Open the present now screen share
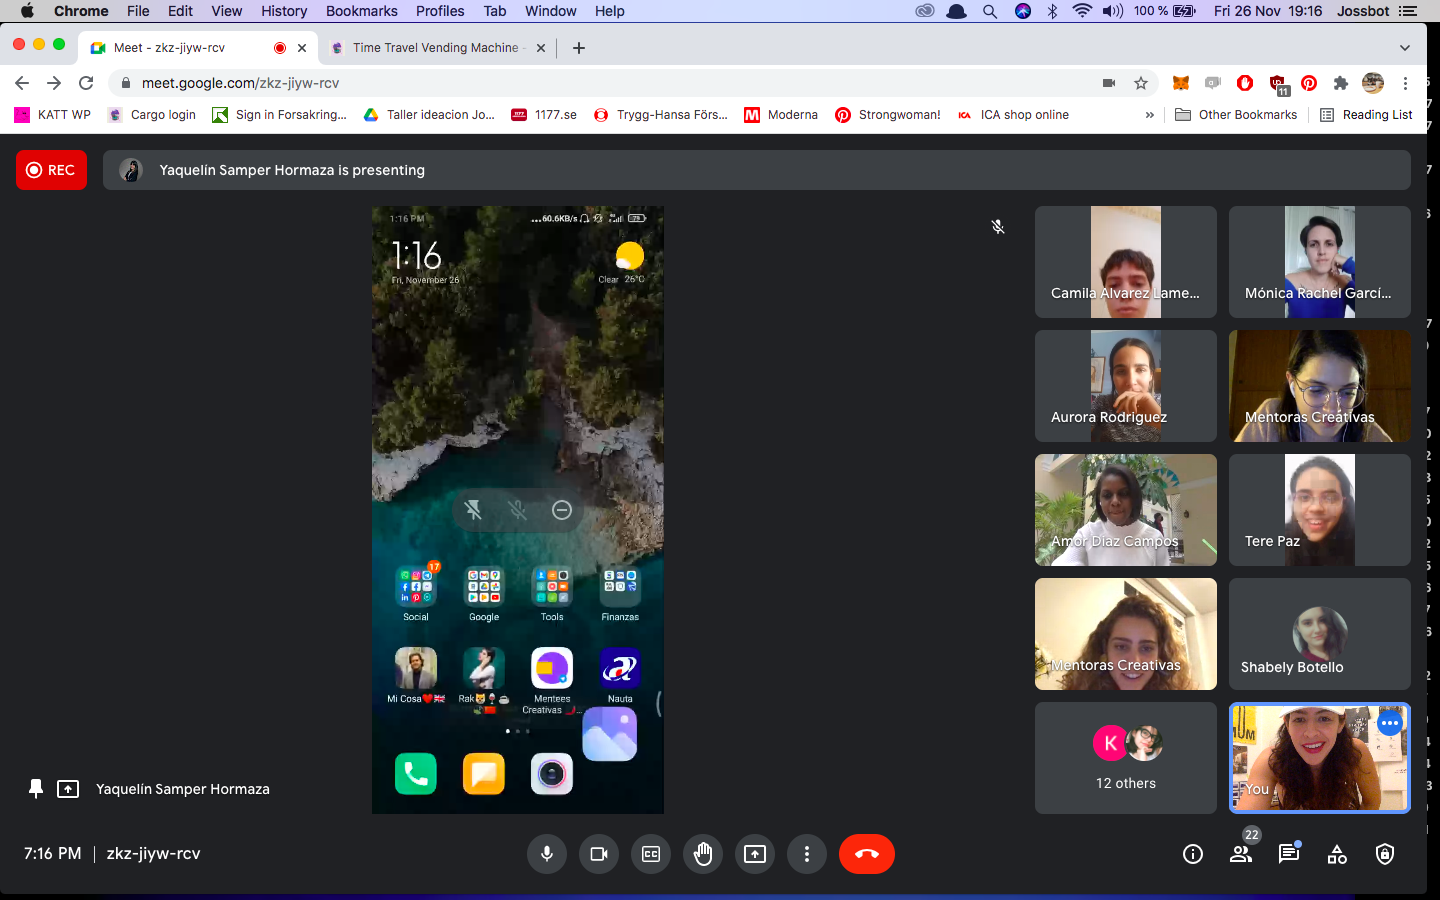The image size is (1440, 900). coord(755,854)
